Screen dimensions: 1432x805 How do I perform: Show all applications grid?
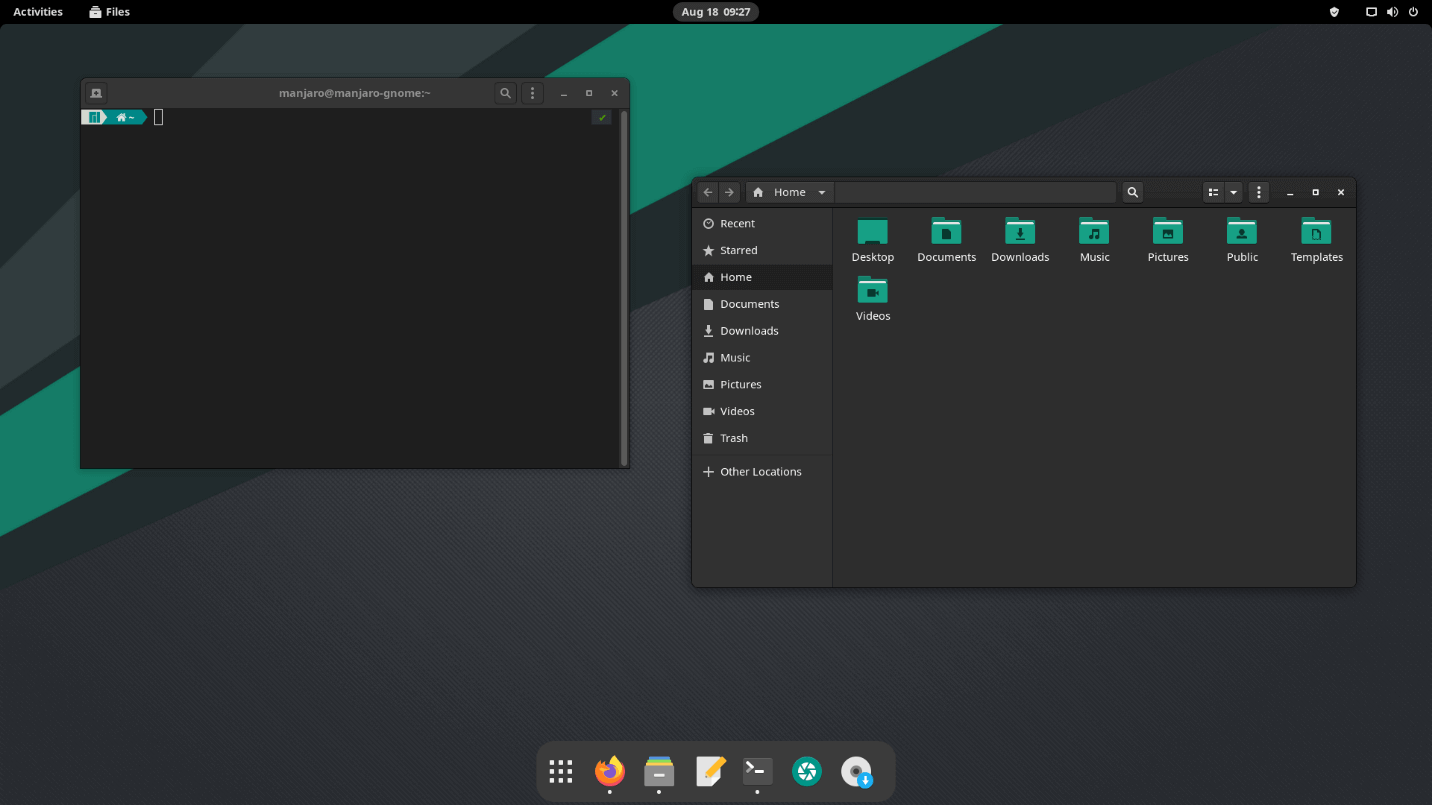coord(561,771)
